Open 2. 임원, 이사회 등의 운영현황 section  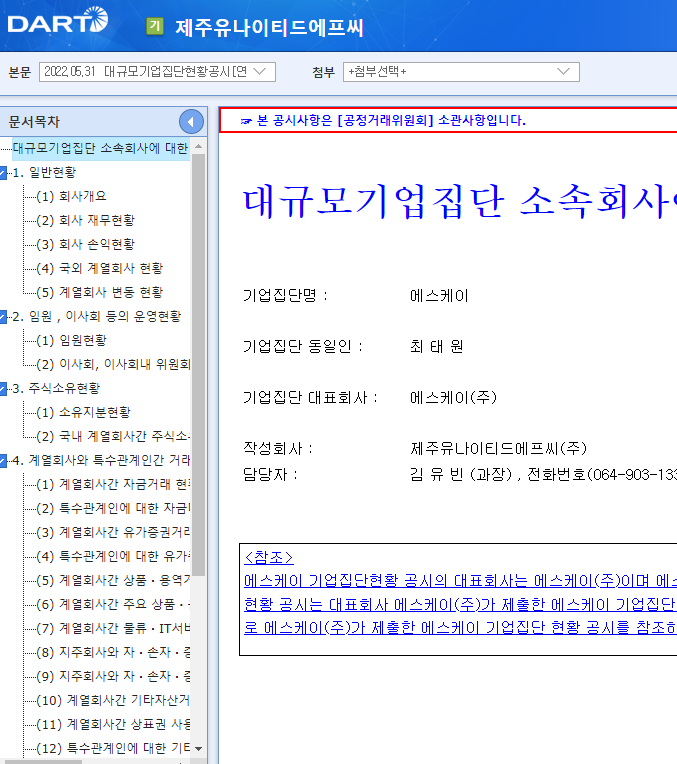pos(97,317)
